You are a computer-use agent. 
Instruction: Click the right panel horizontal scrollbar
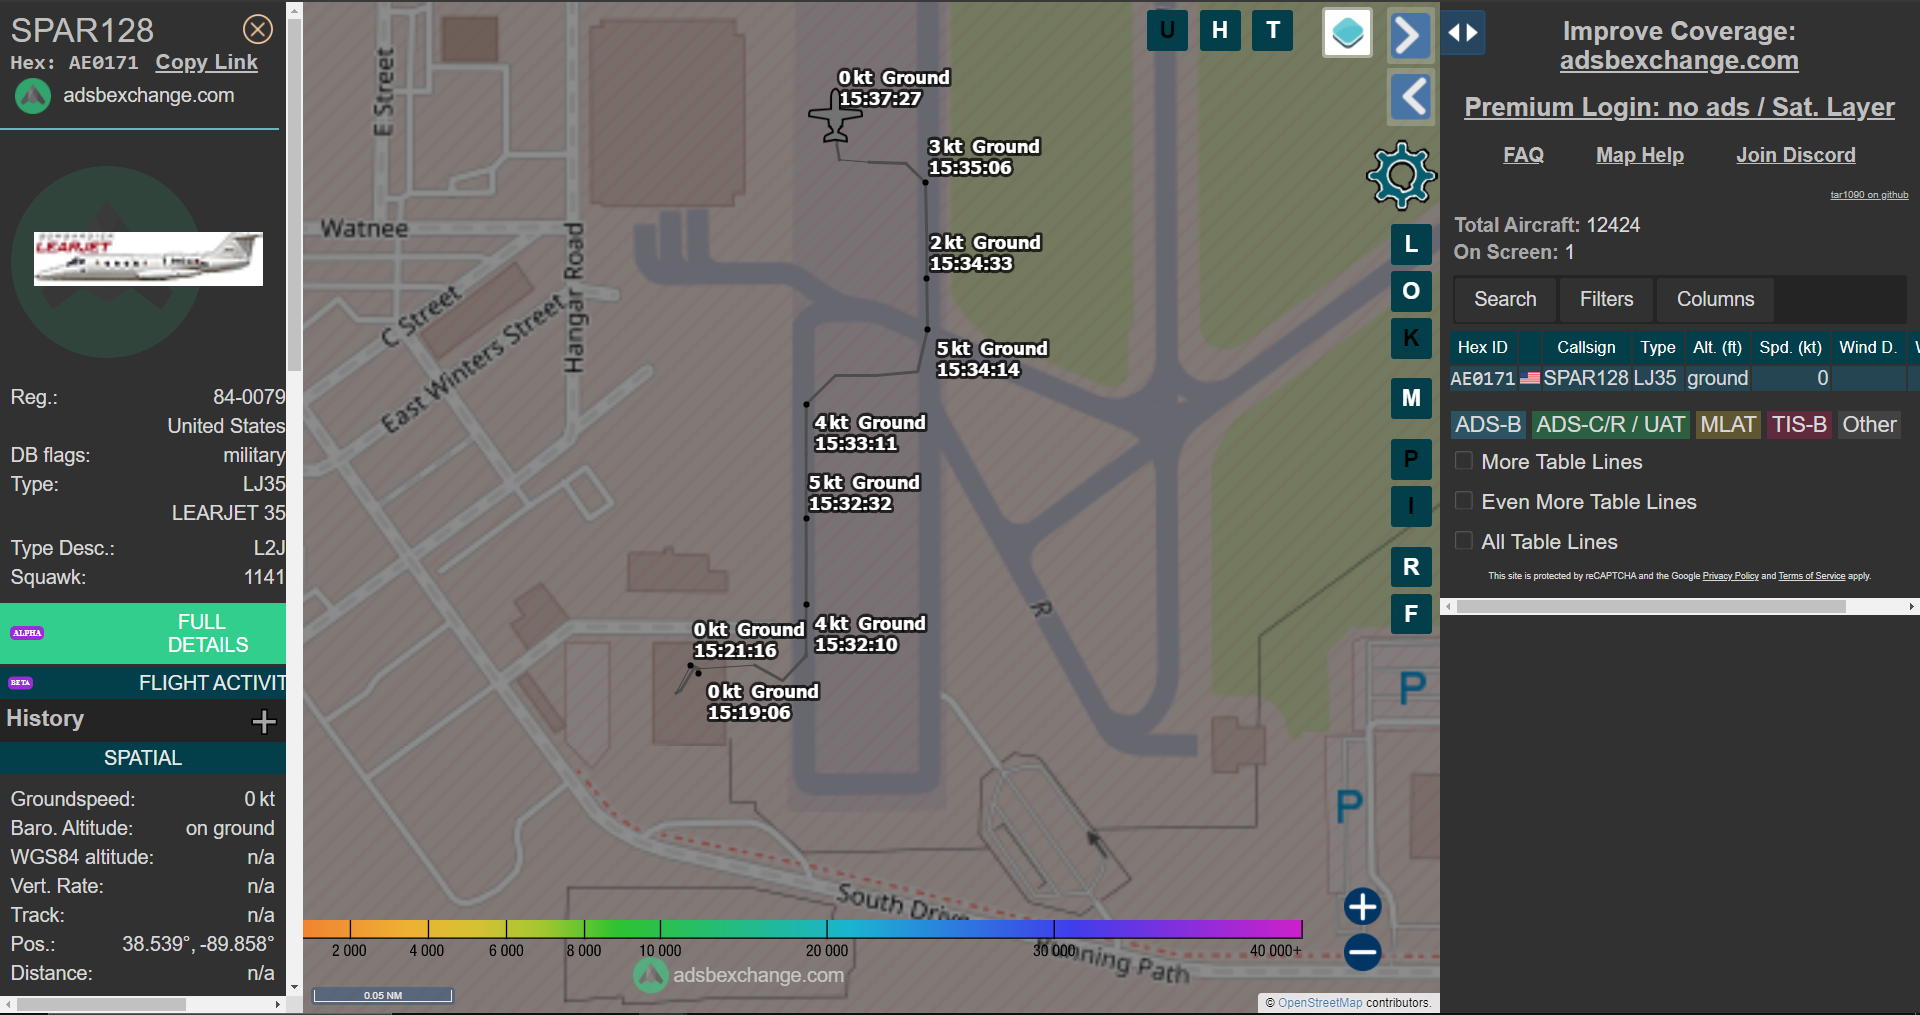coord(1651,606)
